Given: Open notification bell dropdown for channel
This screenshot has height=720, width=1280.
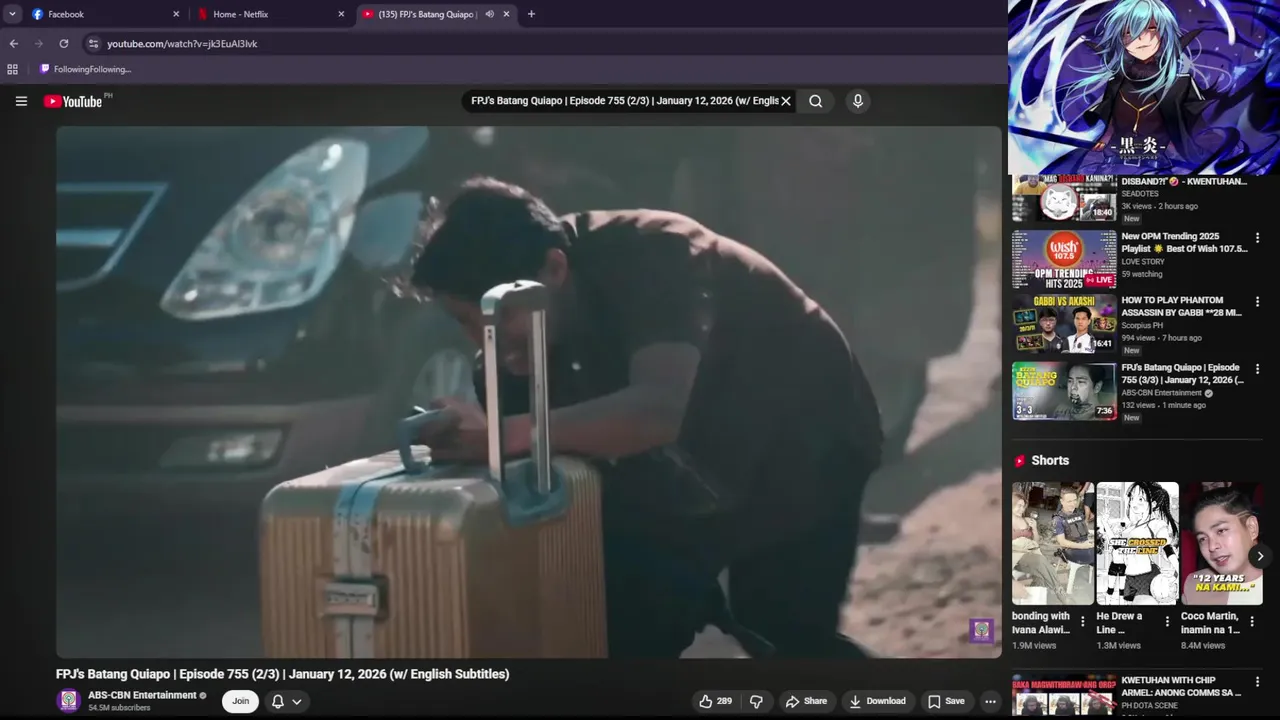Looking at the screenshot, I should 286,701.
